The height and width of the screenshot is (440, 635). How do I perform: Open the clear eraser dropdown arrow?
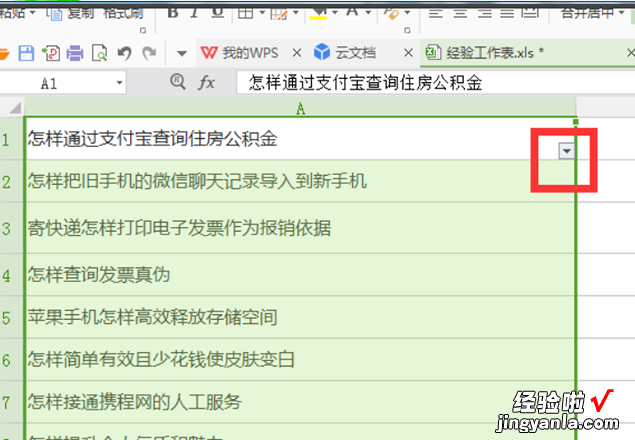pos(407,13)
